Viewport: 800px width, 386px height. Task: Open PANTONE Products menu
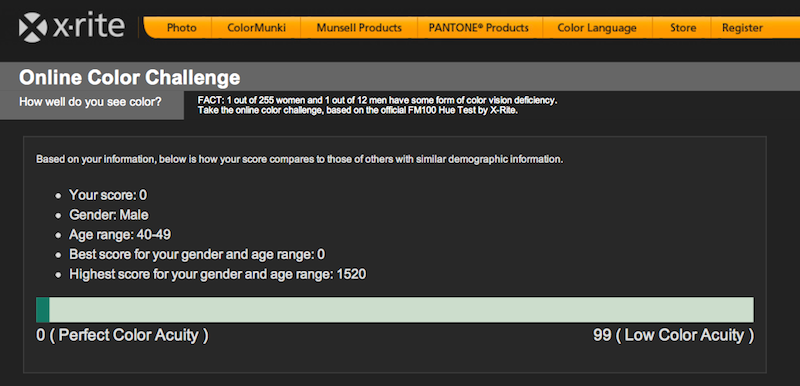[x=479, y=28]
